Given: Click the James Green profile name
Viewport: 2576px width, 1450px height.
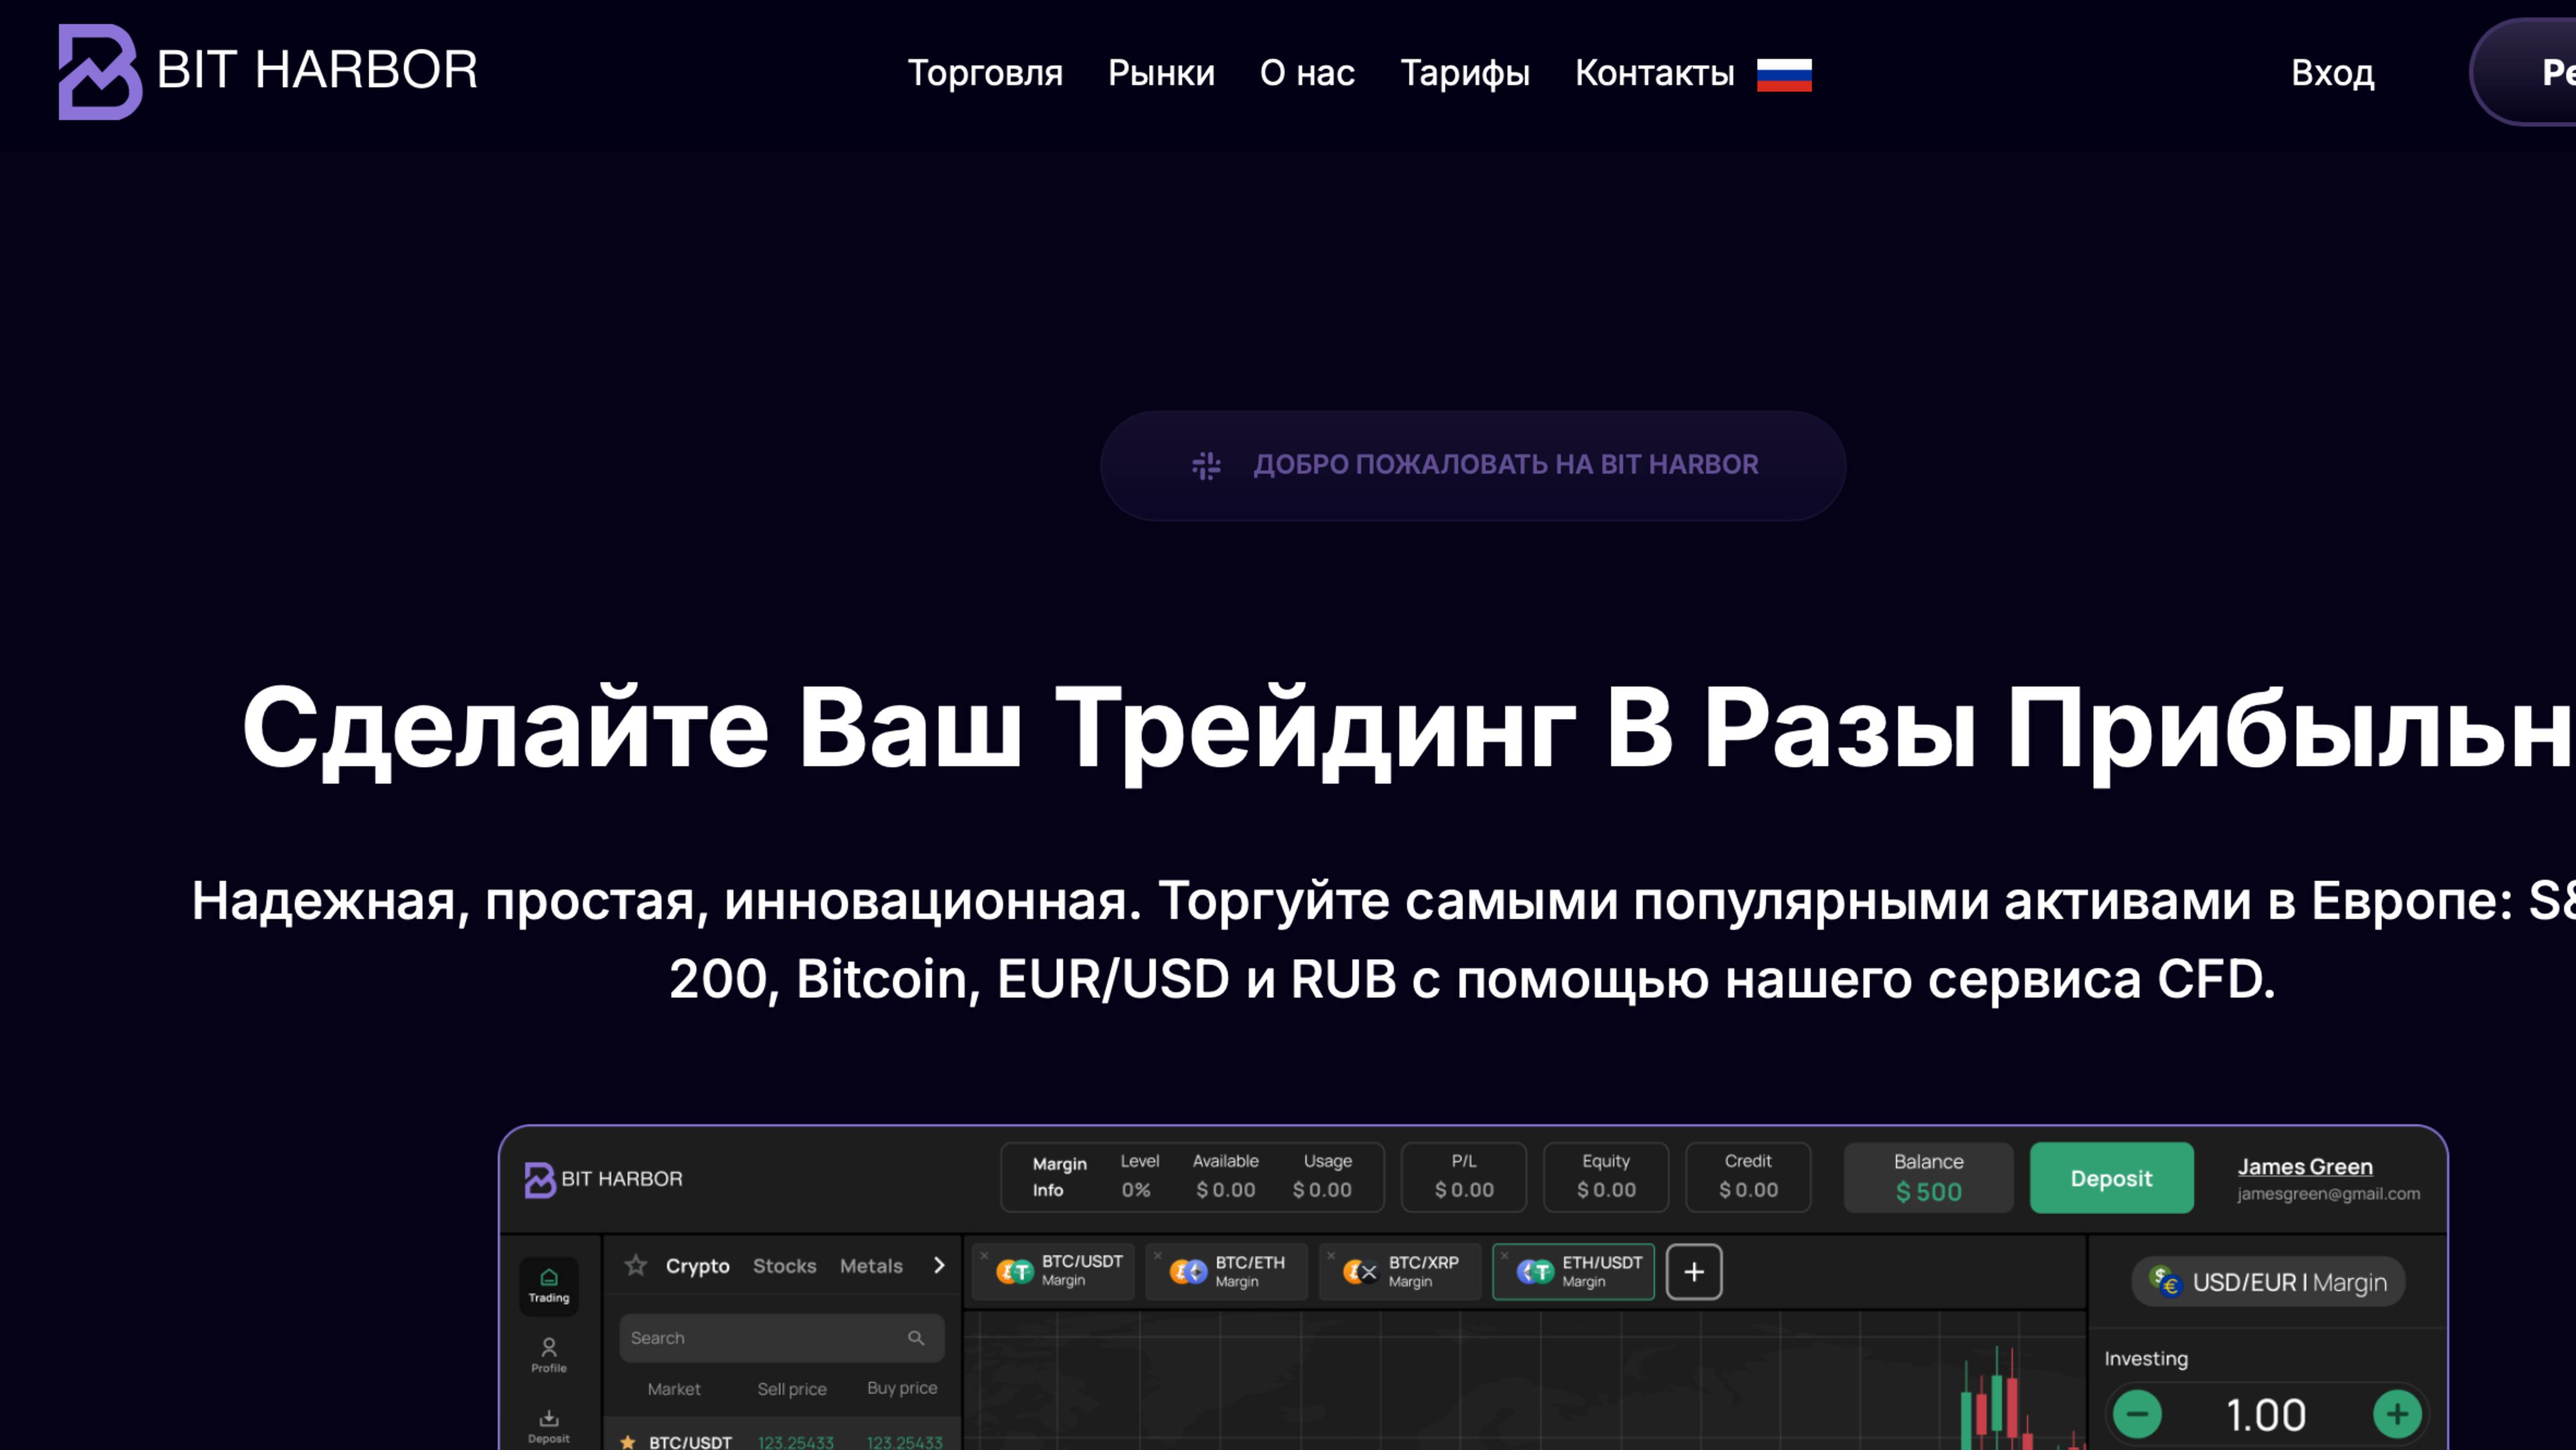Looking at the screenshot, I should [x=2305, y=1166].
